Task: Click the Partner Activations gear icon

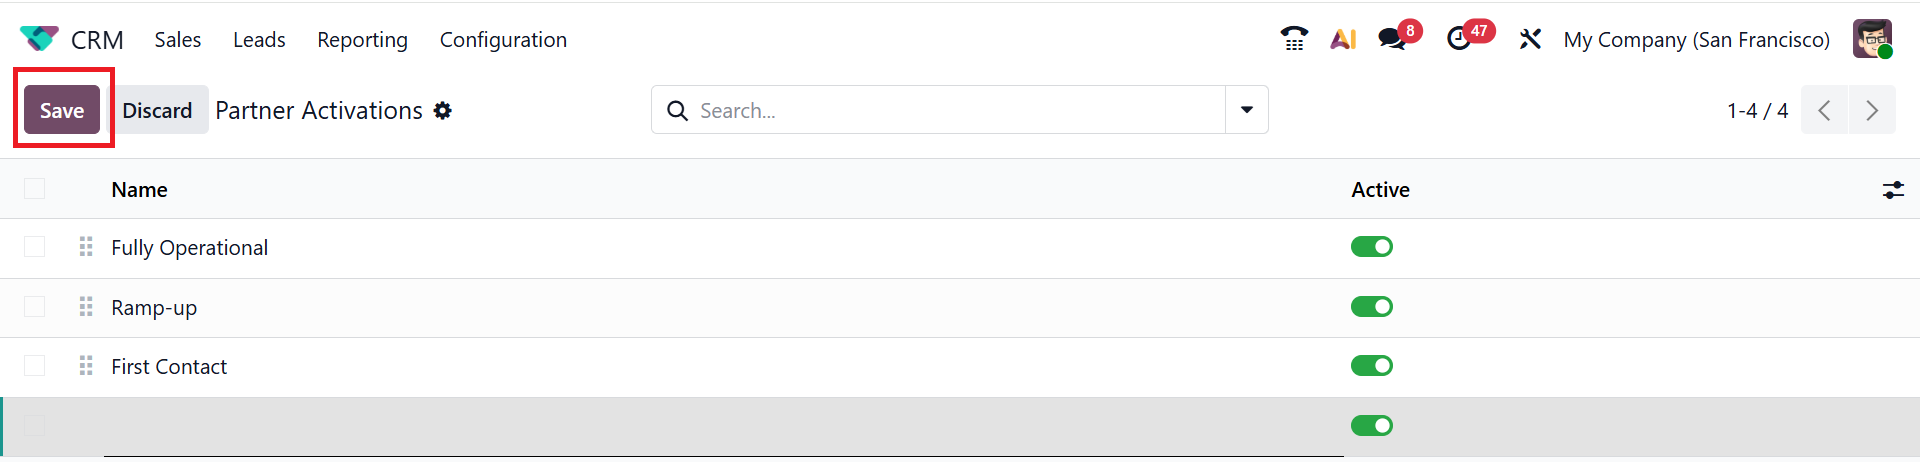Action: [443, 111]
